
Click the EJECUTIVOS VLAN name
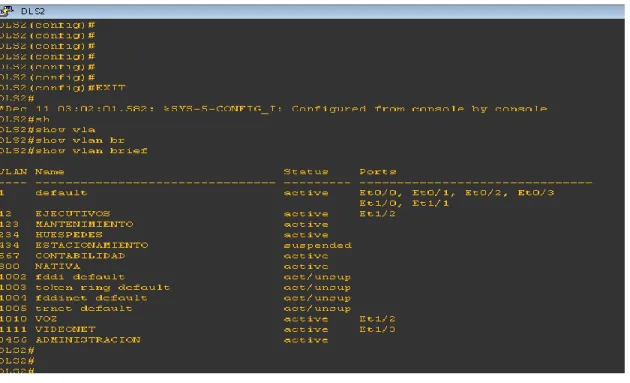tap(73, 213)
